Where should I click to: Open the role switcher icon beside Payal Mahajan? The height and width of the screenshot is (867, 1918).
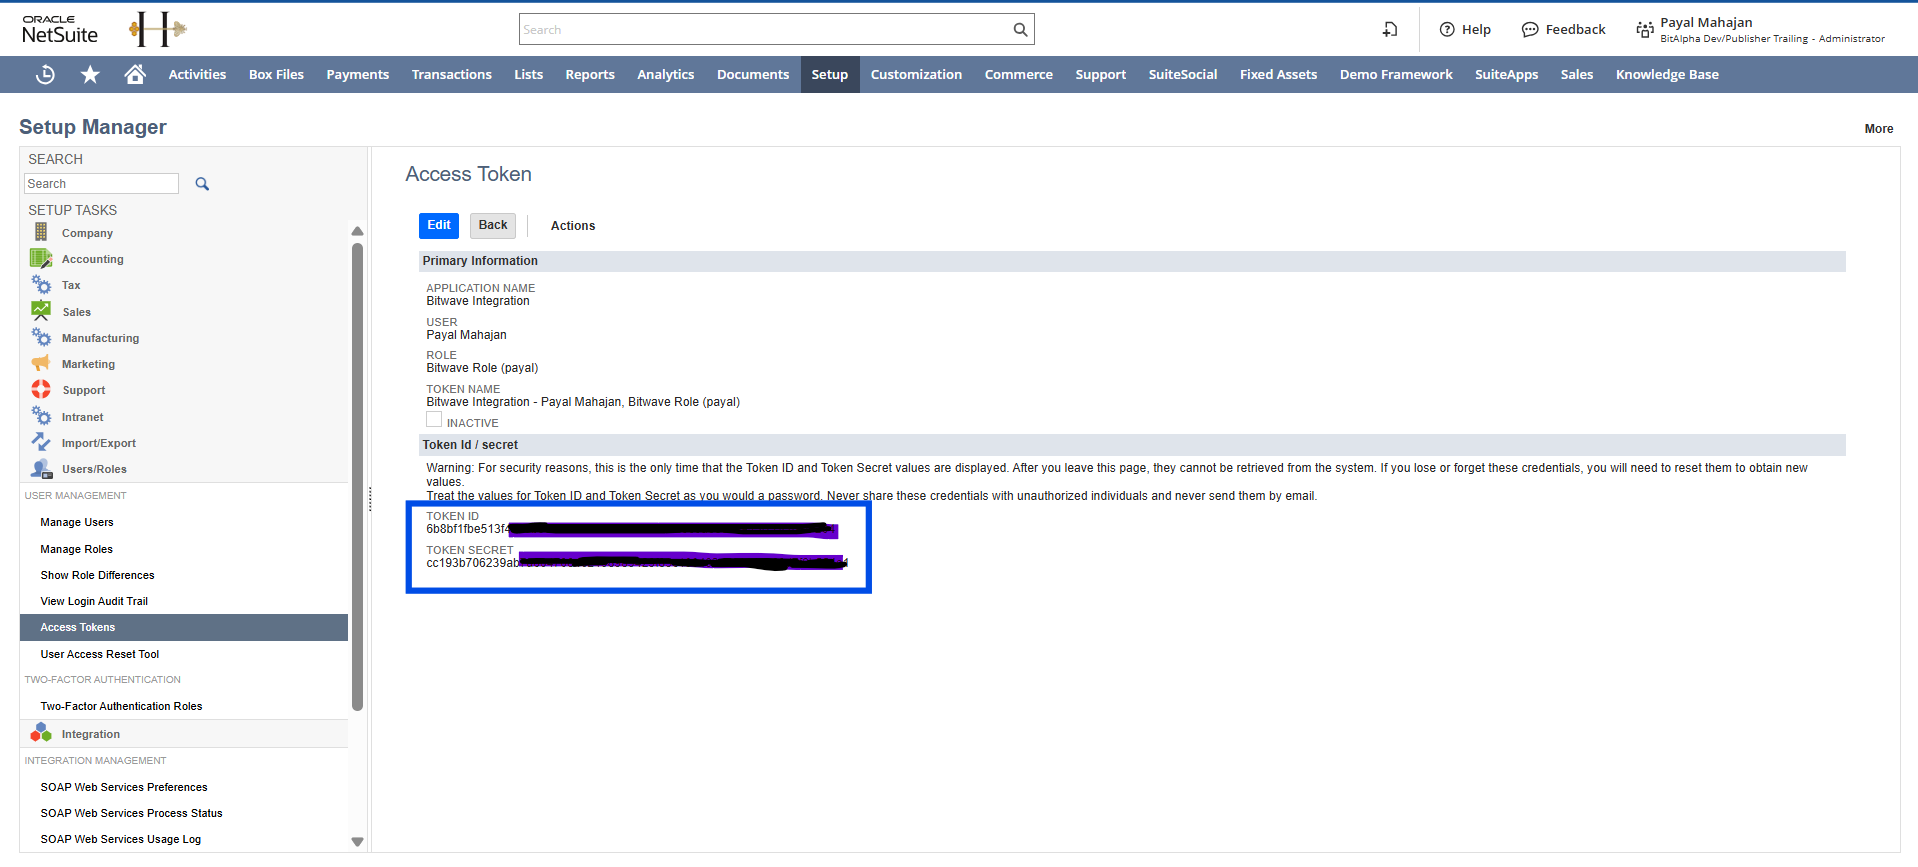pos(1645,30)
